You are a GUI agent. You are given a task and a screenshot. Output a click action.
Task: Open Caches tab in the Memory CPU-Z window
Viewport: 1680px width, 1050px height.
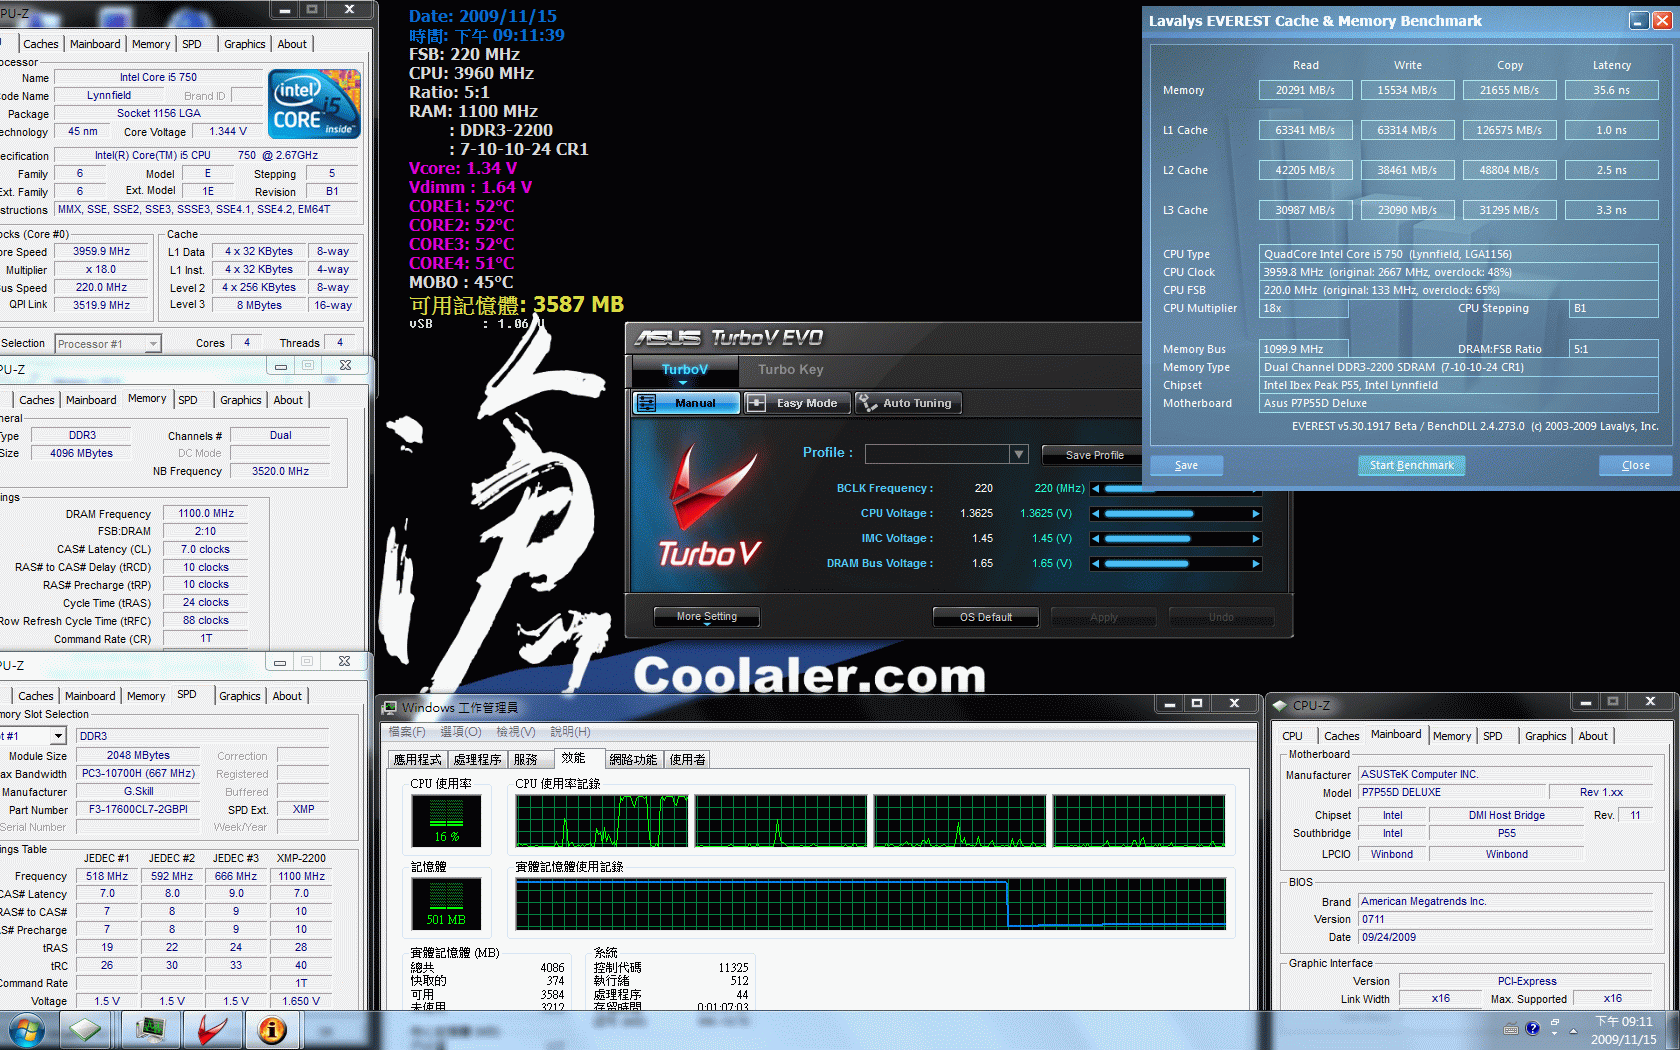[x=37, y=400]
